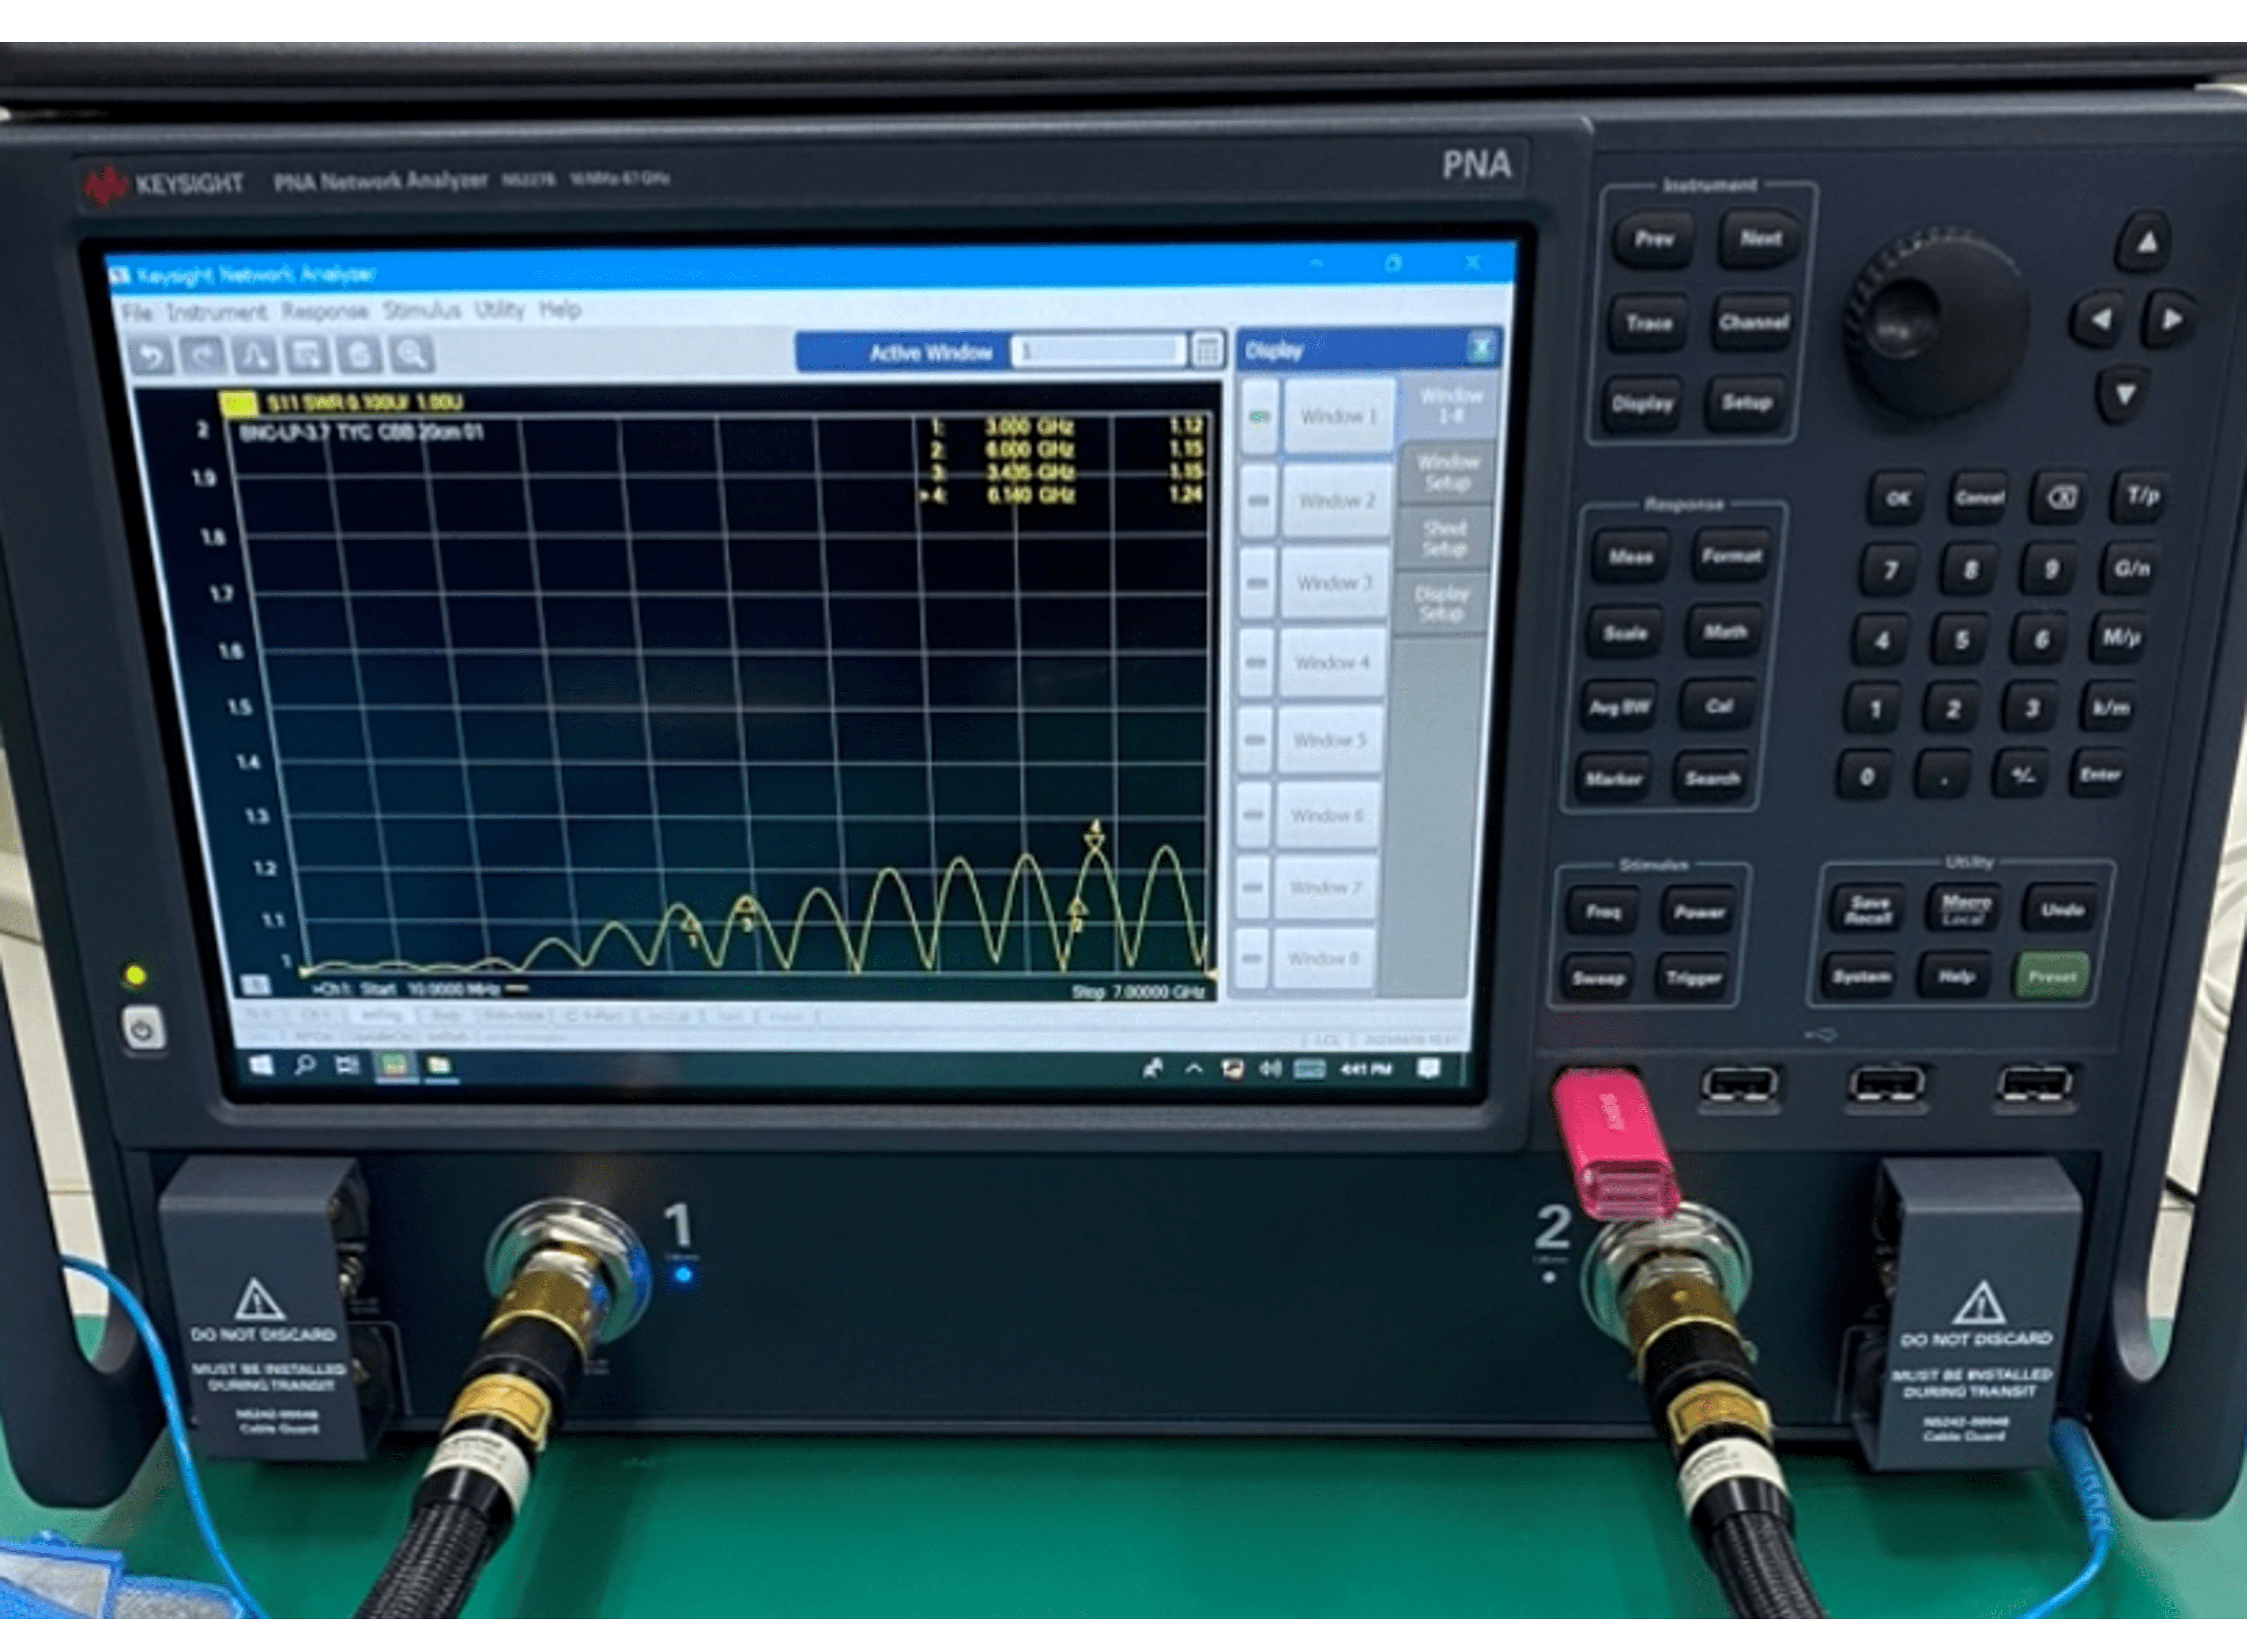Expand hidden system tray icons chevron
Screen dimensions: 2247x1652
1194,1069
